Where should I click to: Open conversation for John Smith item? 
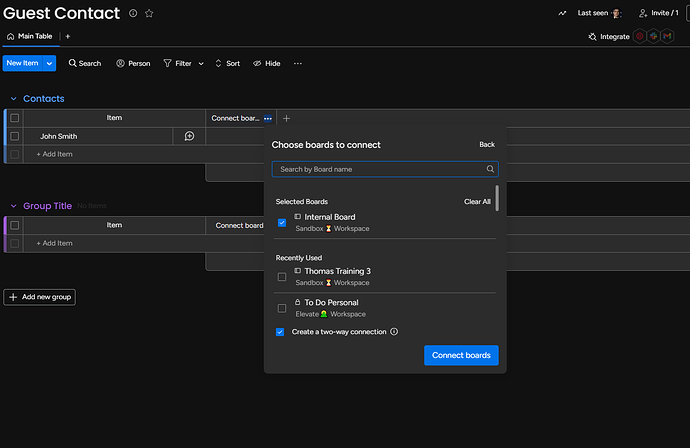pos(189,136)
